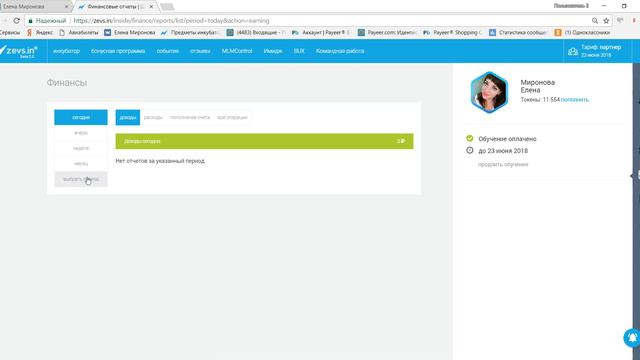The image size is (640, 360).
Task: Bookmark this page with the star icon
Action: point(606,20)
